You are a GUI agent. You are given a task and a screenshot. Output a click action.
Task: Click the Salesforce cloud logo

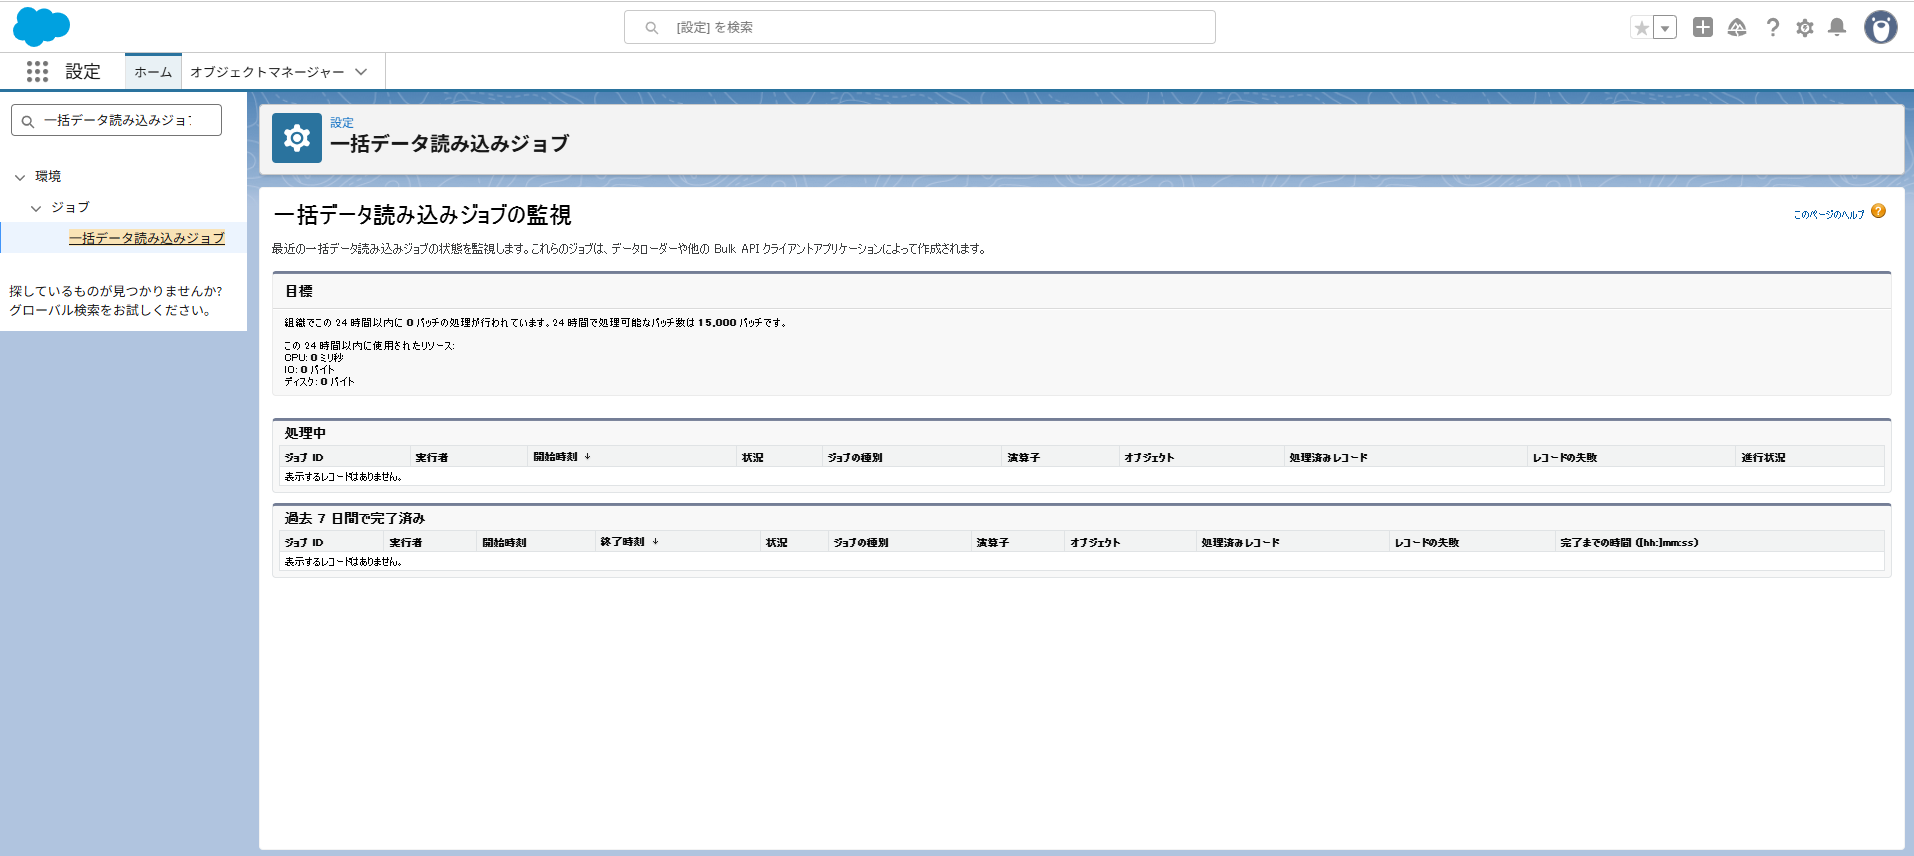[41, 27]
